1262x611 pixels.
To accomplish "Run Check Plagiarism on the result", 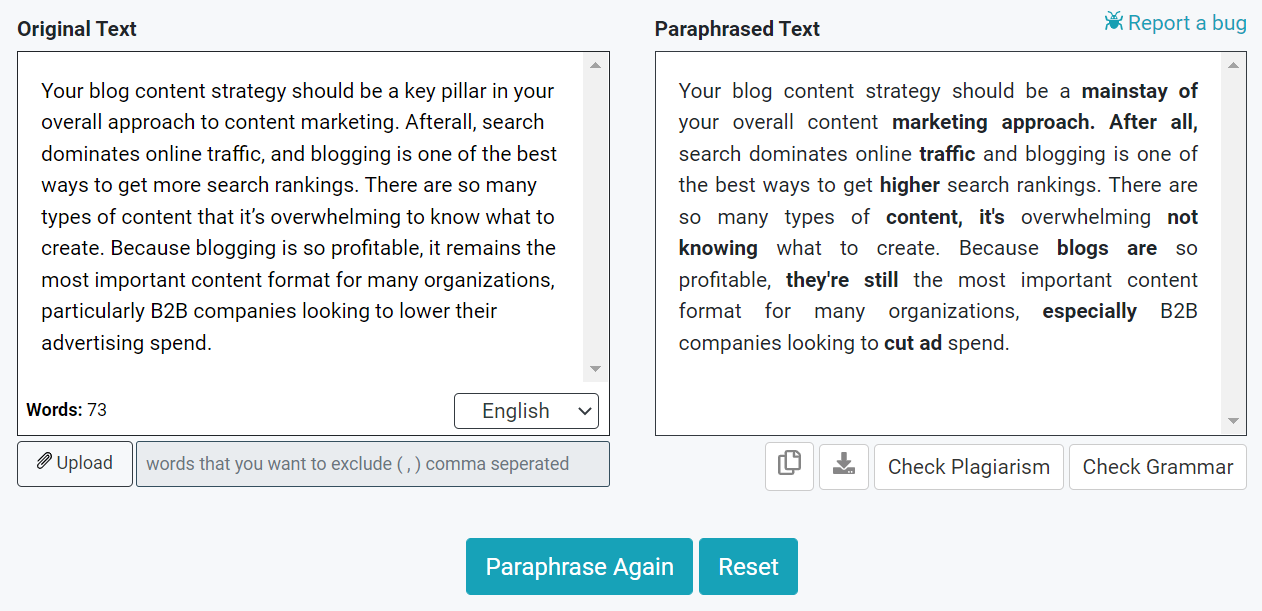I will [968, 467].
